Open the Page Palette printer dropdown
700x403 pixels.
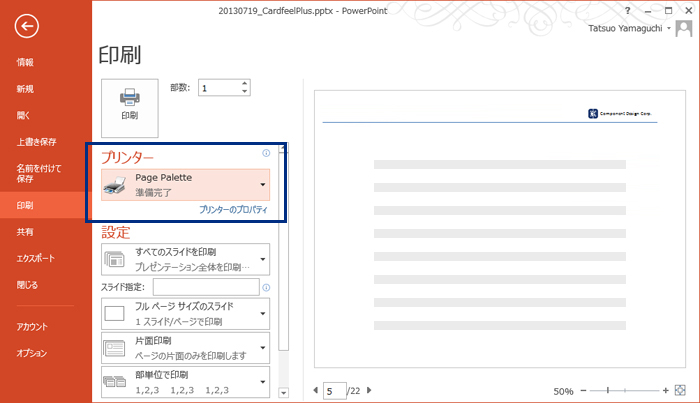(185, 184)
